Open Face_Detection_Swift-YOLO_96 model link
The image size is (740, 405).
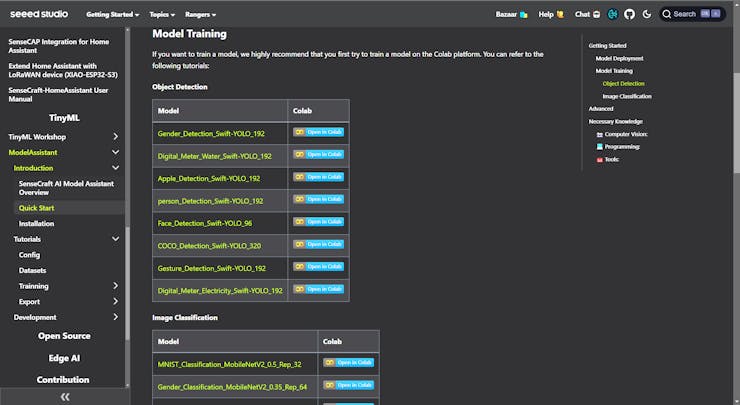coord(205,223)
